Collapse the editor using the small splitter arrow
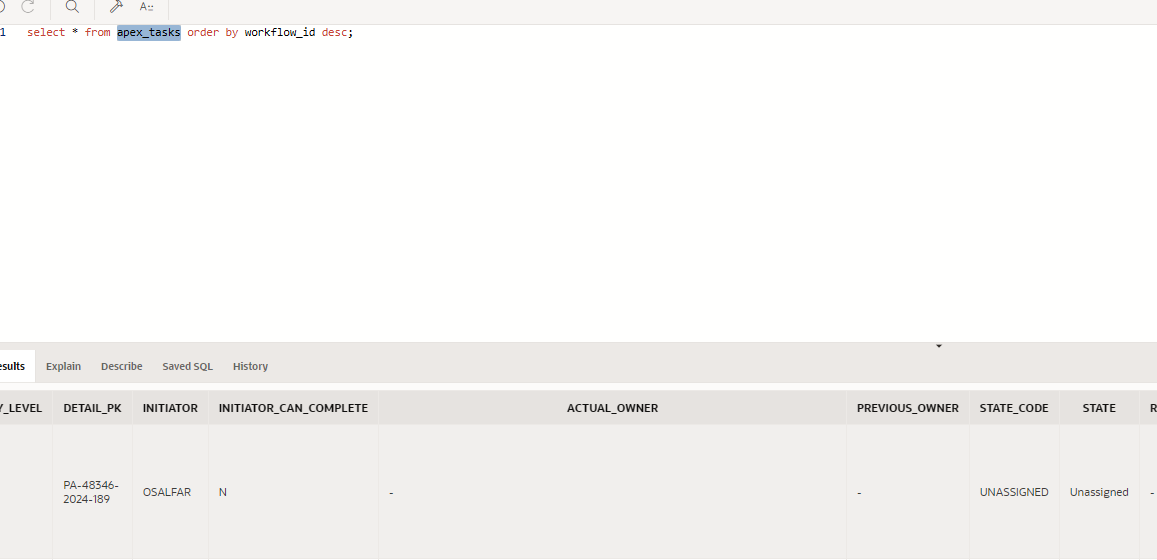This screenshot has height=560, width=1157. point(939,345)
